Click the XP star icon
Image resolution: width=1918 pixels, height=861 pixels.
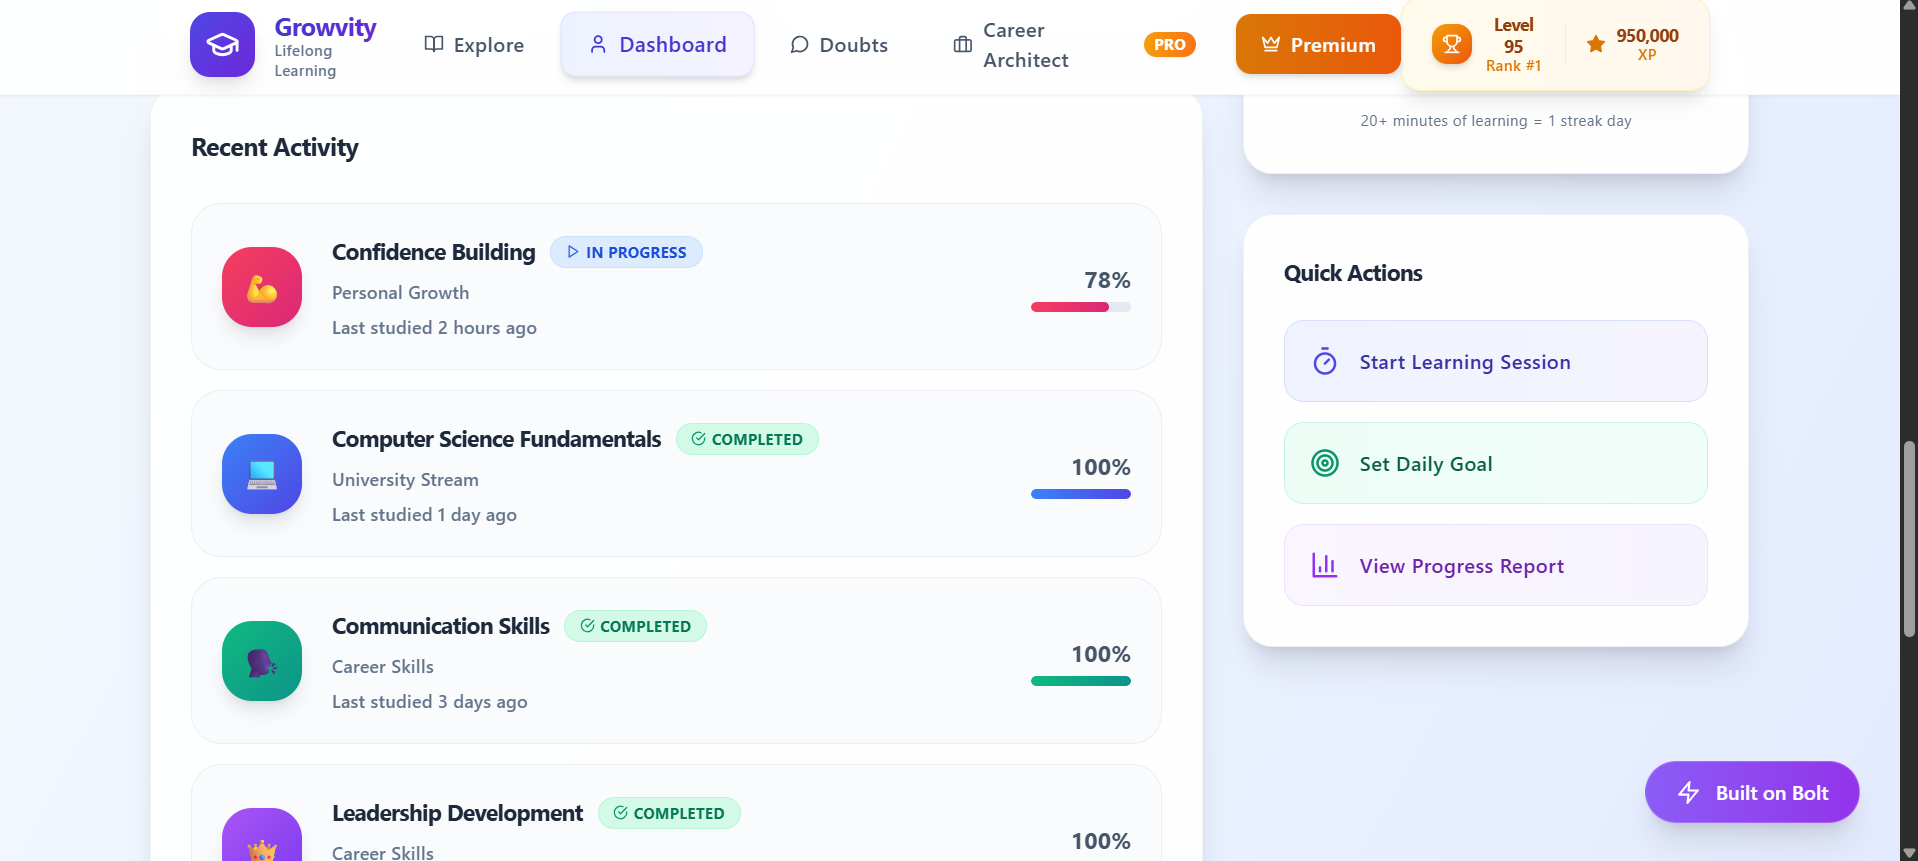pos(1596,43)
